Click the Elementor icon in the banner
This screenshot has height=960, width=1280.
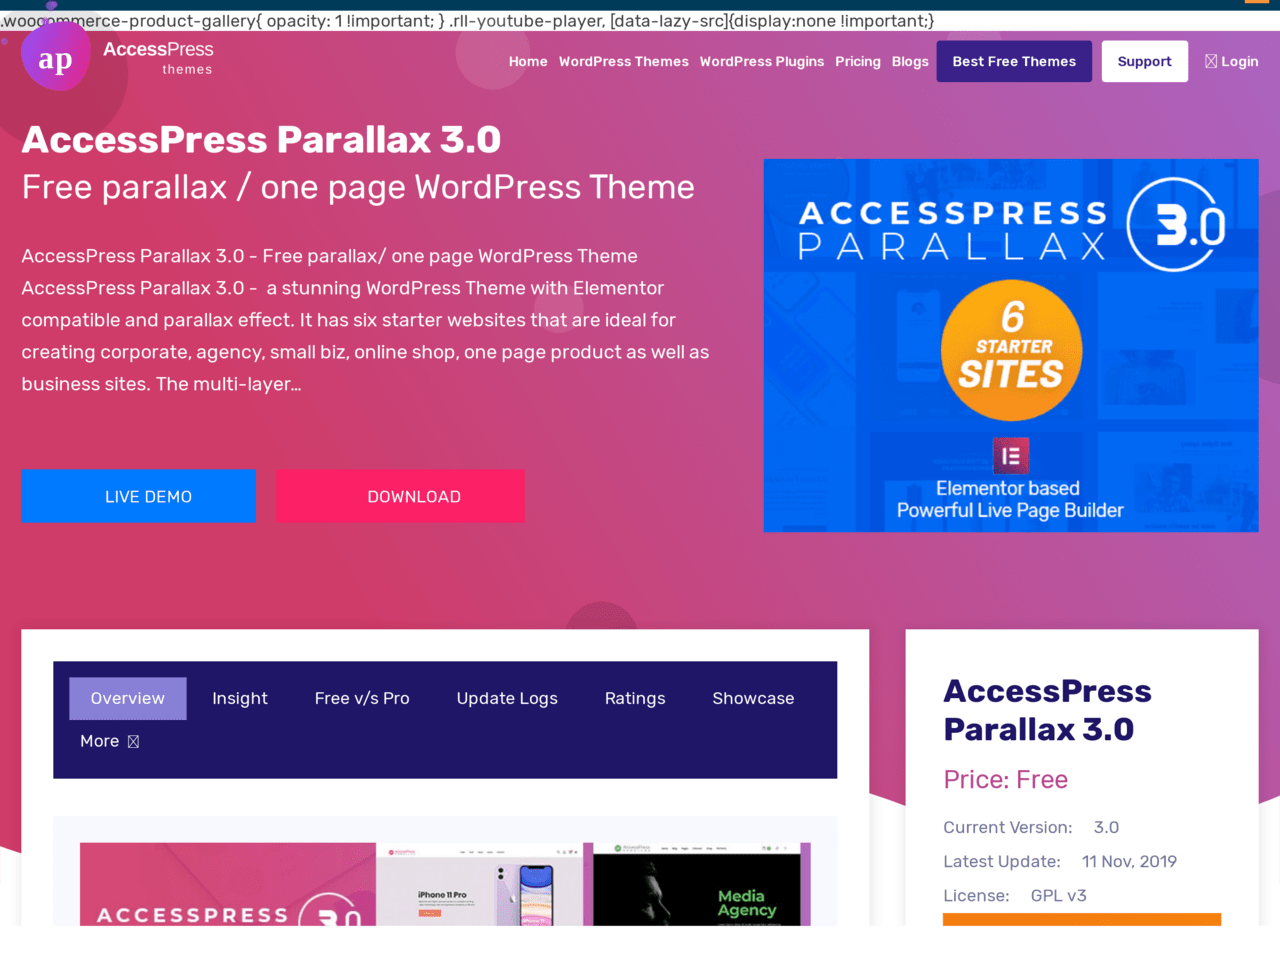tap(1011, 456)
